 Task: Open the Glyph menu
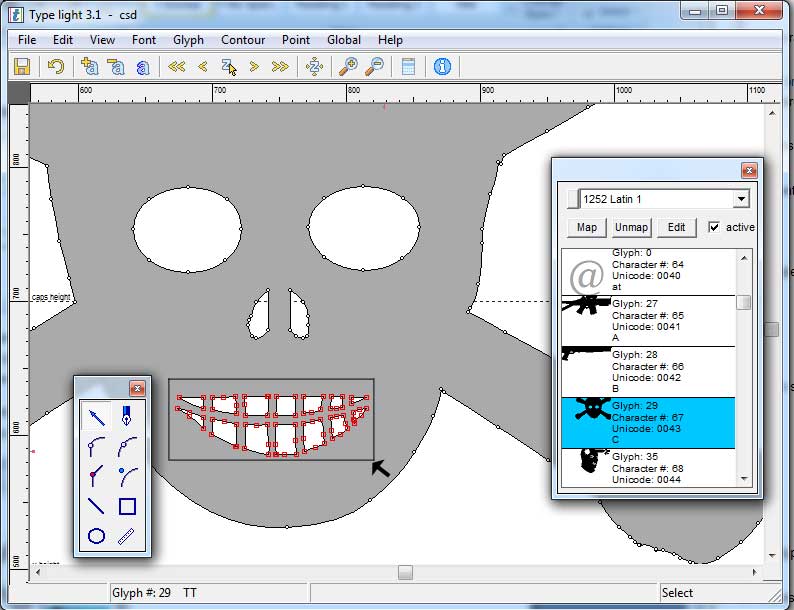coord(188,40)
